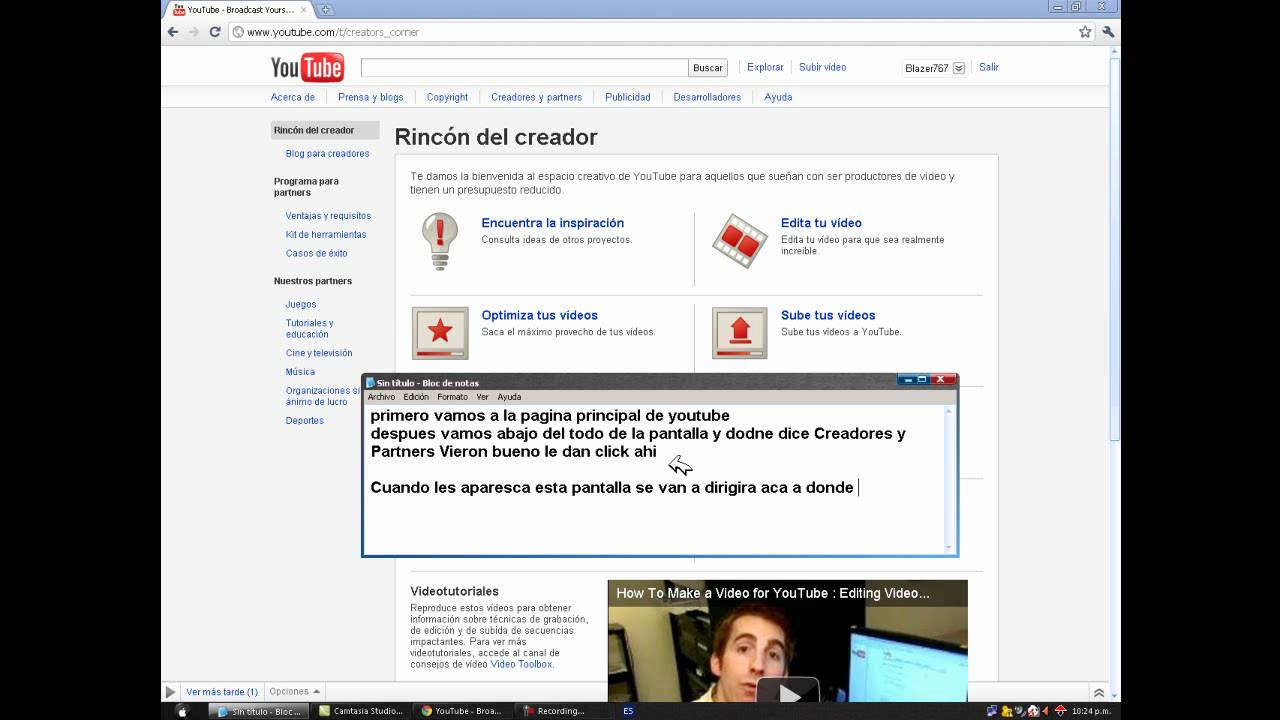Open Notepad Edición menu

click(416, 397)
